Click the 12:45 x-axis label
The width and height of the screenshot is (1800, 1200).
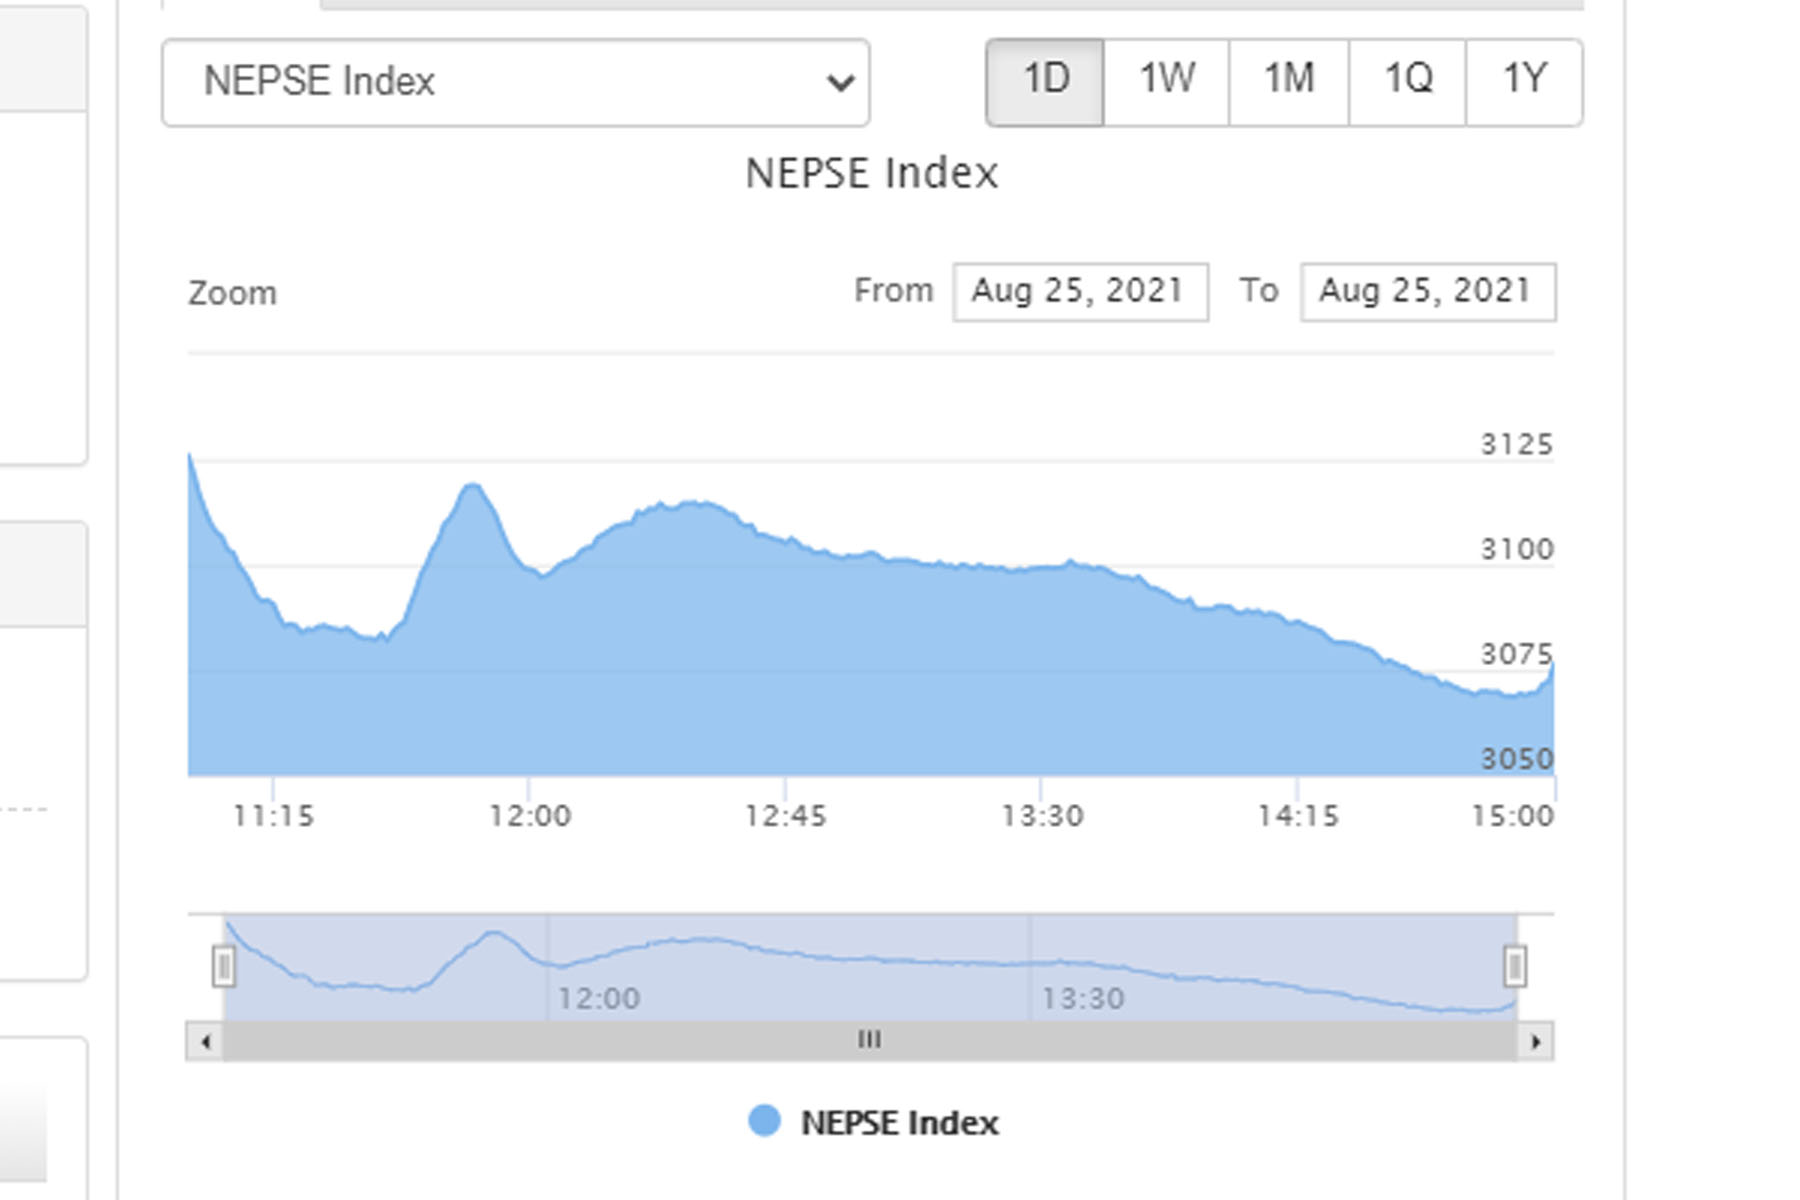[785, 816]
